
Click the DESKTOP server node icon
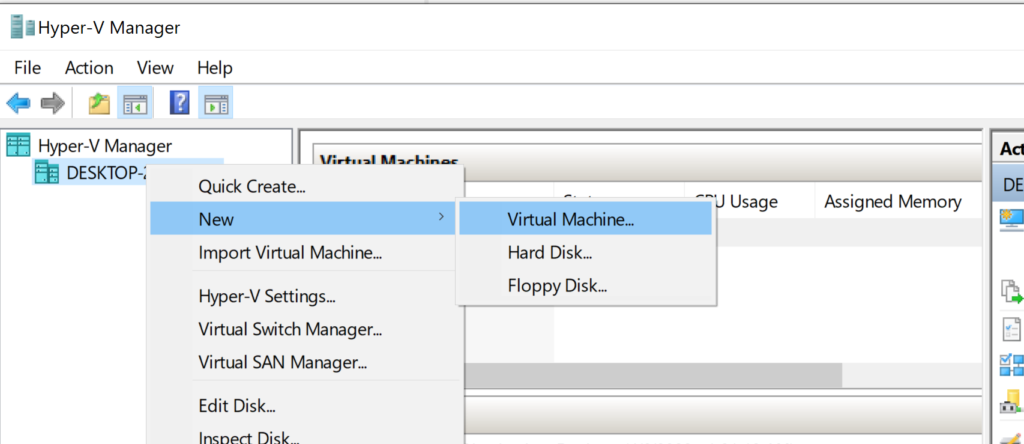point(47,172)
